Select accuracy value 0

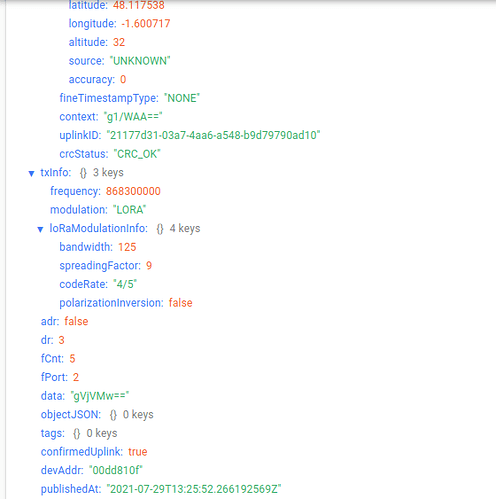pos(123,79)
